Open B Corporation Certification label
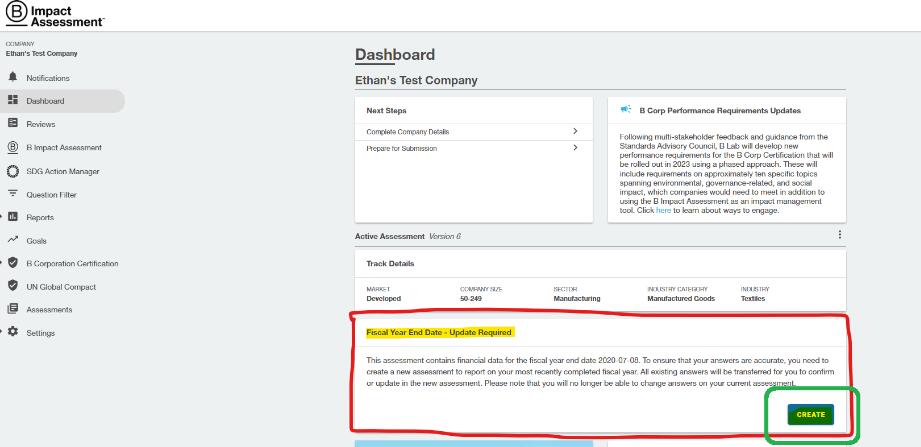The height and width of the screenshot is (447, 921). coord(72,264)
